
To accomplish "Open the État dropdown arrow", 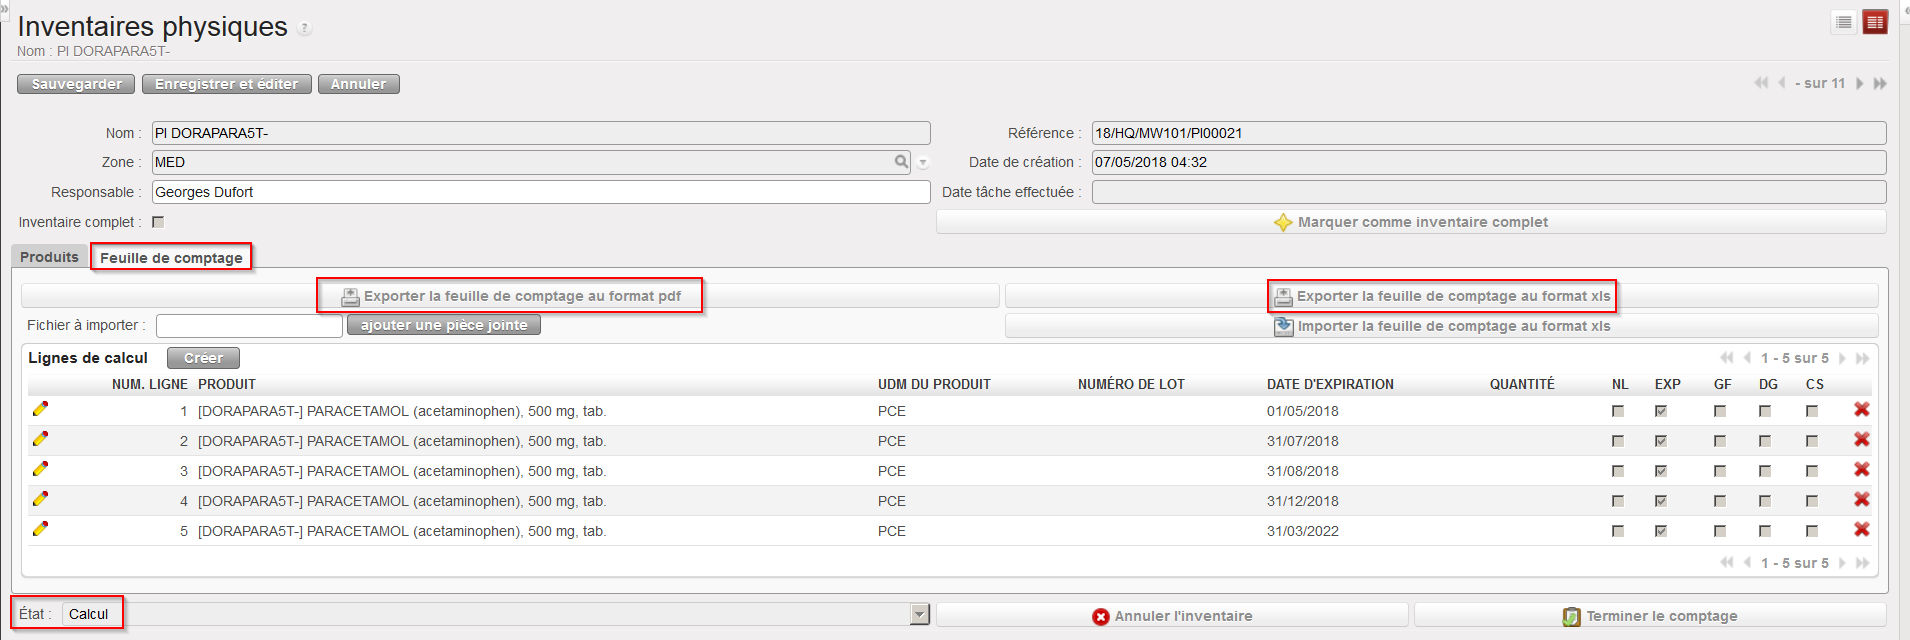I will tap(920, 615).
